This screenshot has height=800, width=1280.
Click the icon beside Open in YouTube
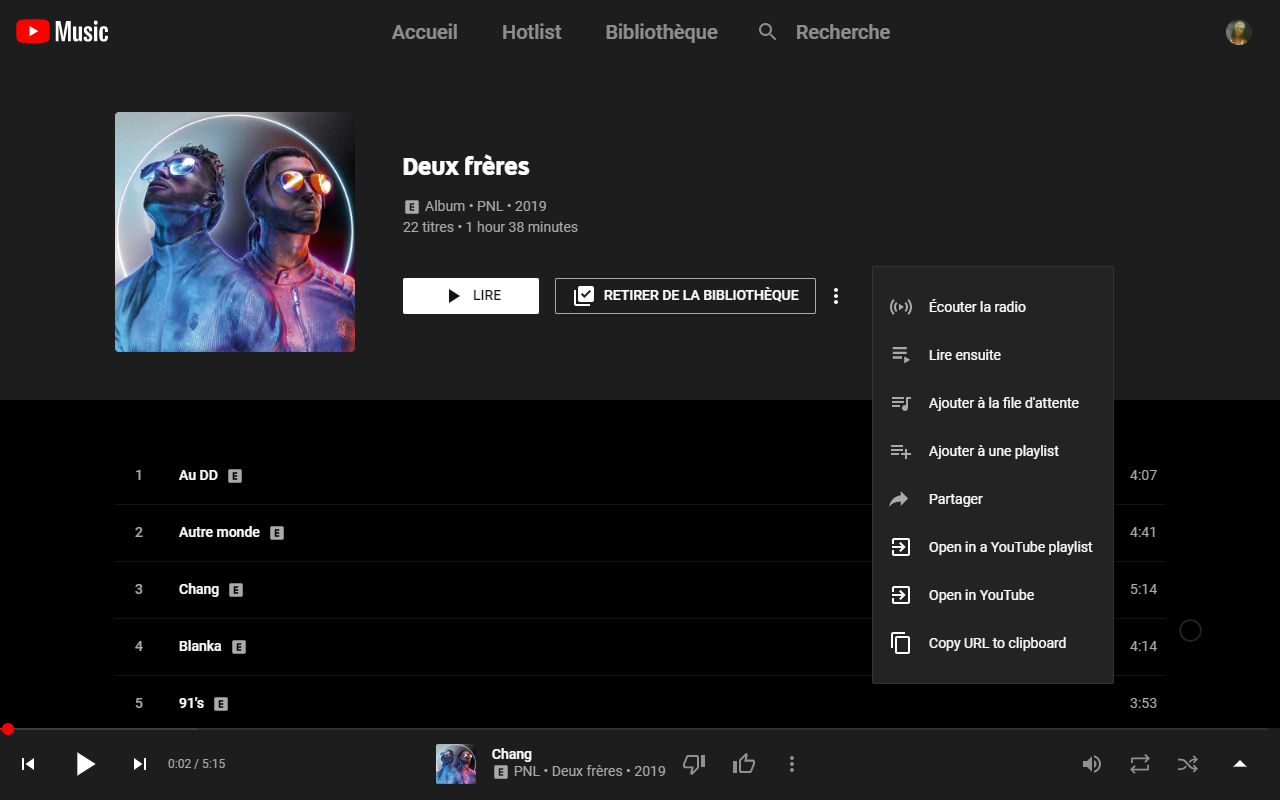tap(901, 595)
